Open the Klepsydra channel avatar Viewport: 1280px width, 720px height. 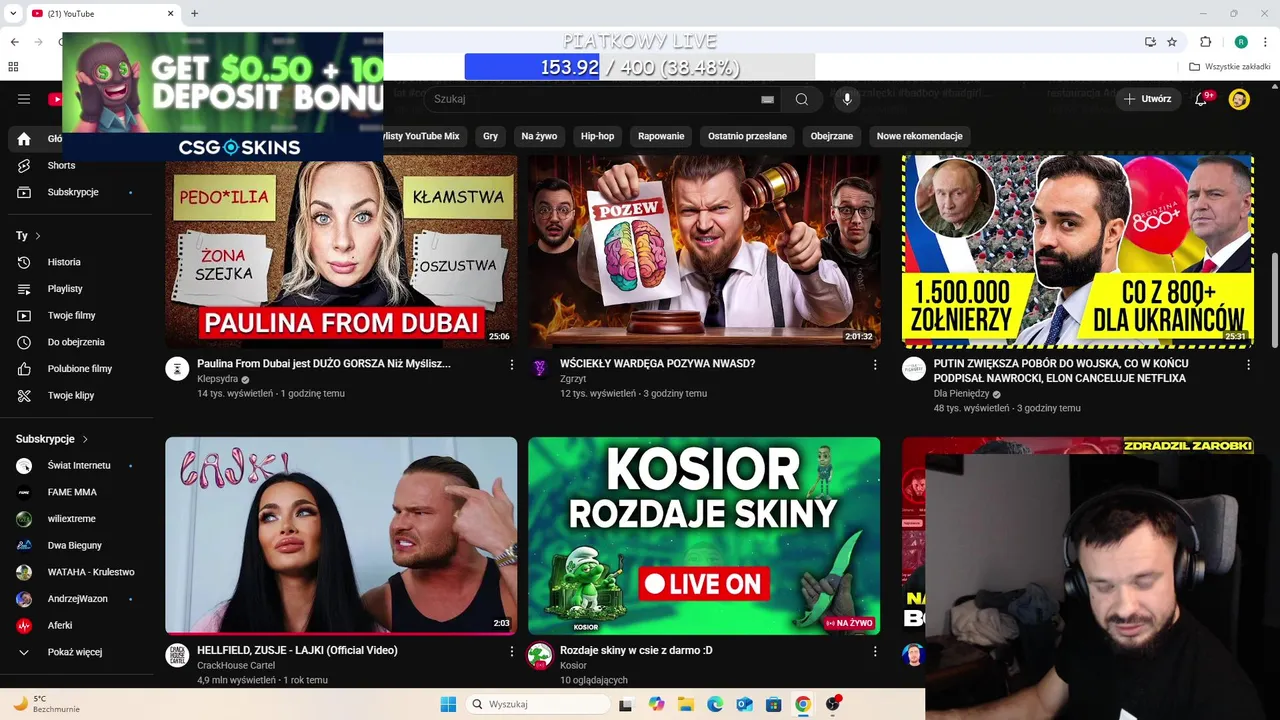[x=177, y=369]
